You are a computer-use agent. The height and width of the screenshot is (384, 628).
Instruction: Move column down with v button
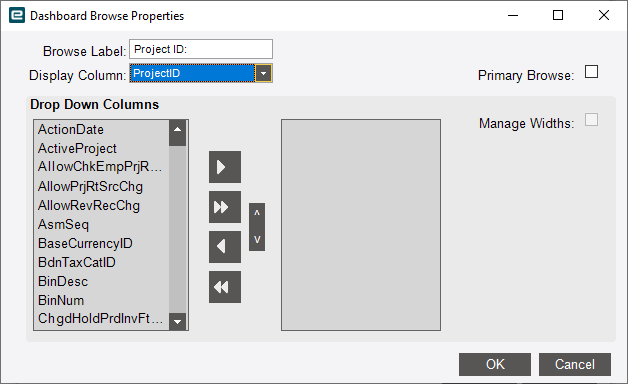tap(257, 239)
